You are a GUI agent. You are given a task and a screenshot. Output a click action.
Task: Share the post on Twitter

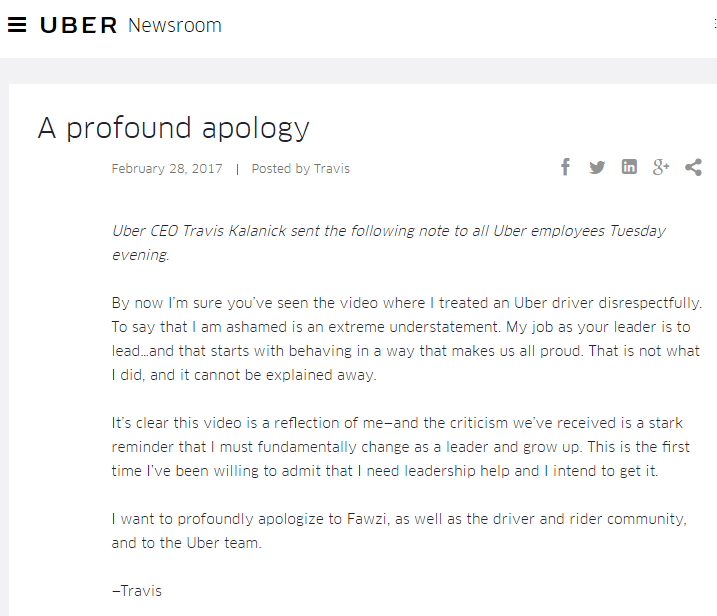[597, 167]
